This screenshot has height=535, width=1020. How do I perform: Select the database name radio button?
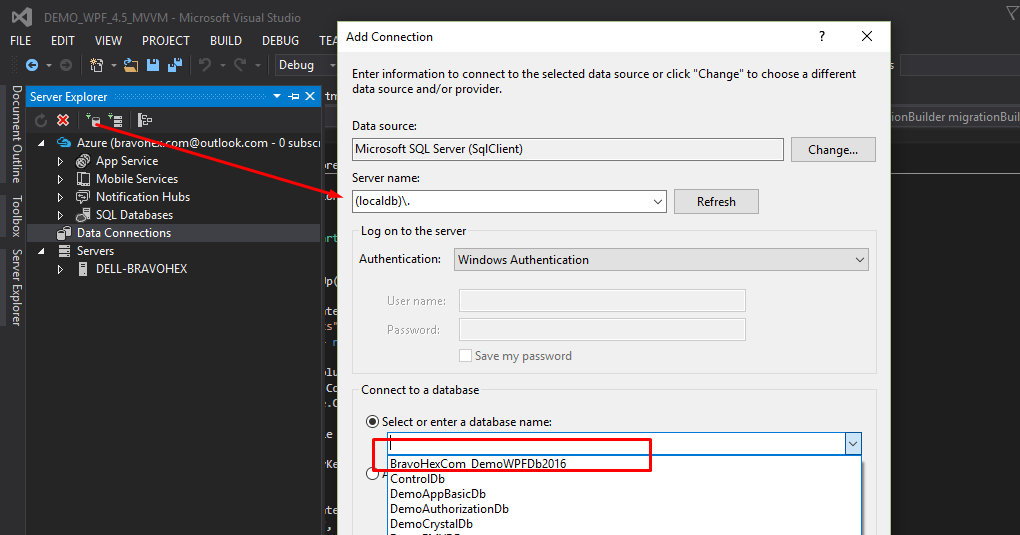[372, 422]
